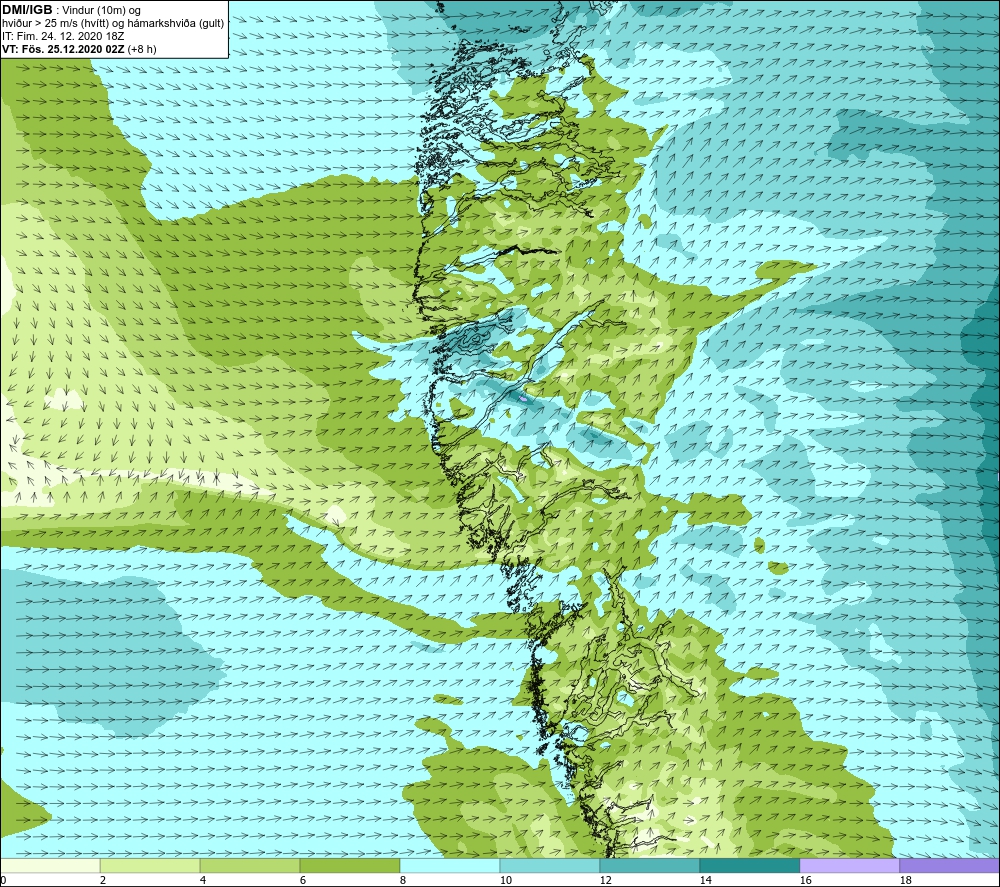Click the colorbar label '6'
Screen dimensions: 1000x887
303,881
